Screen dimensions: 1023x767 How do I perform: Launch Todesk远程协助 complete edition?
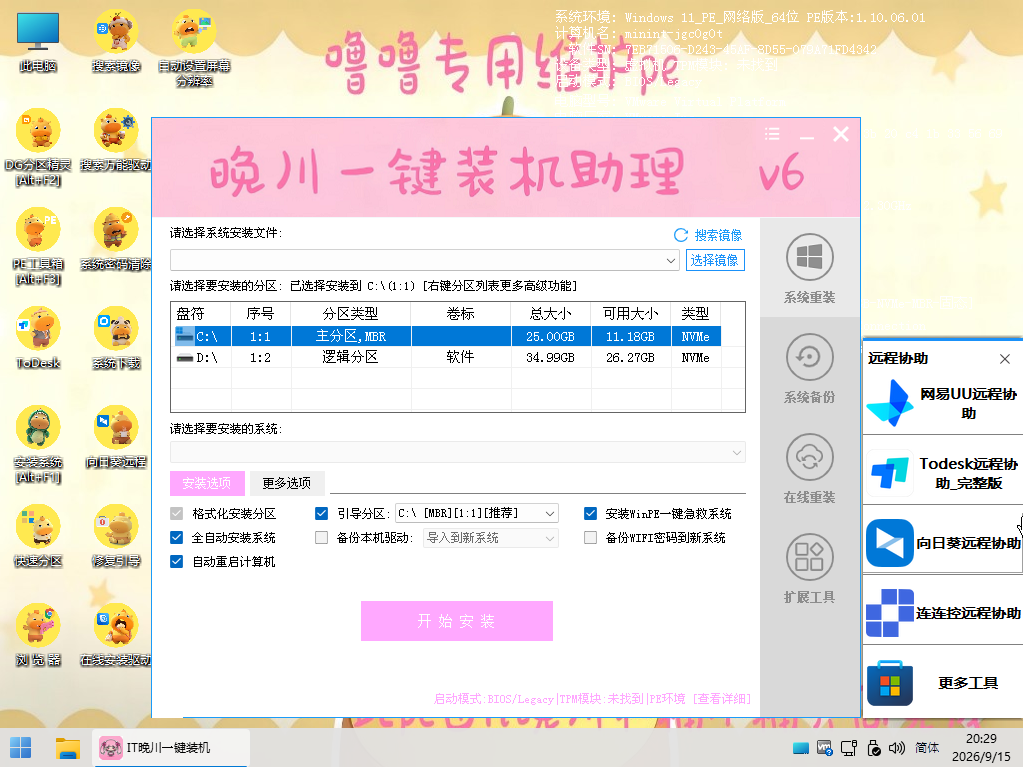pos(943,474)
